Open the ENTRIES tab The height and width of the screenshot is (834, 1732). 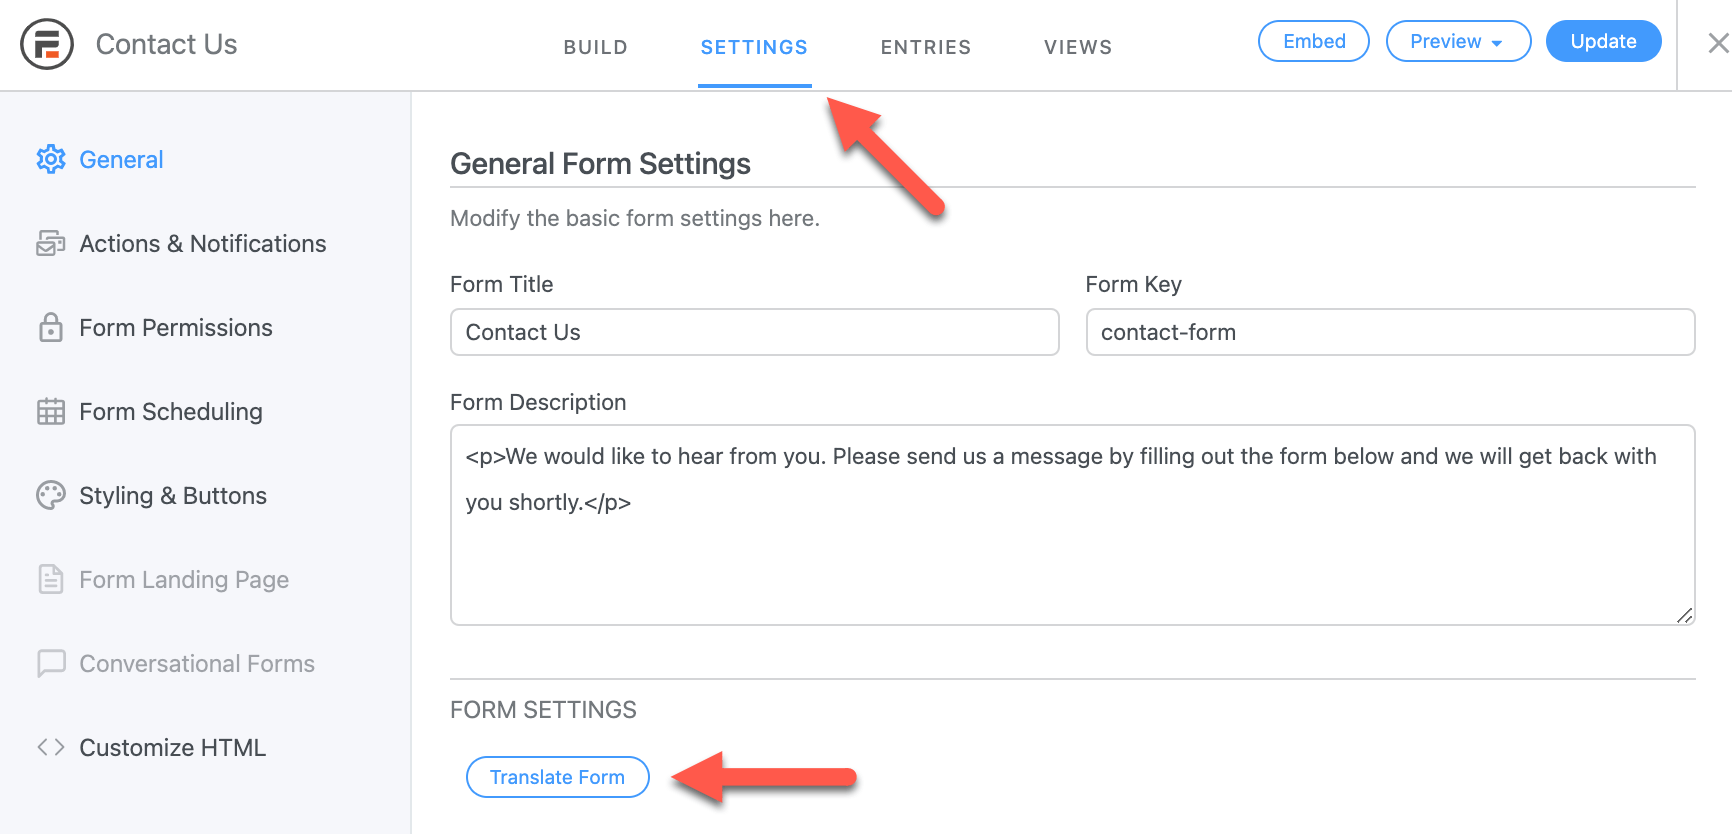pos(925,46)
